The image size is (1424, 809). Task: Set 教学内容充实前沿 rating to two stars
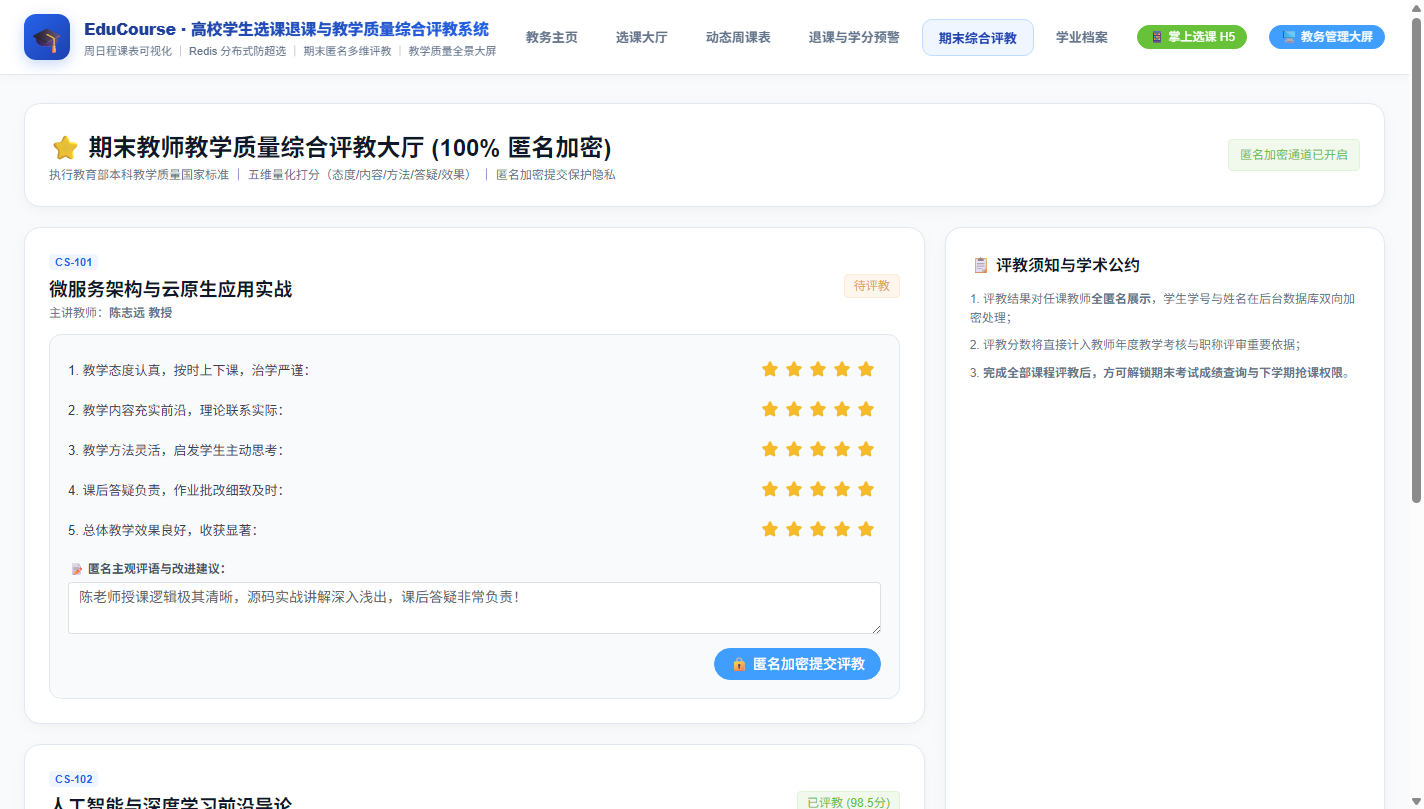(794, 409)
